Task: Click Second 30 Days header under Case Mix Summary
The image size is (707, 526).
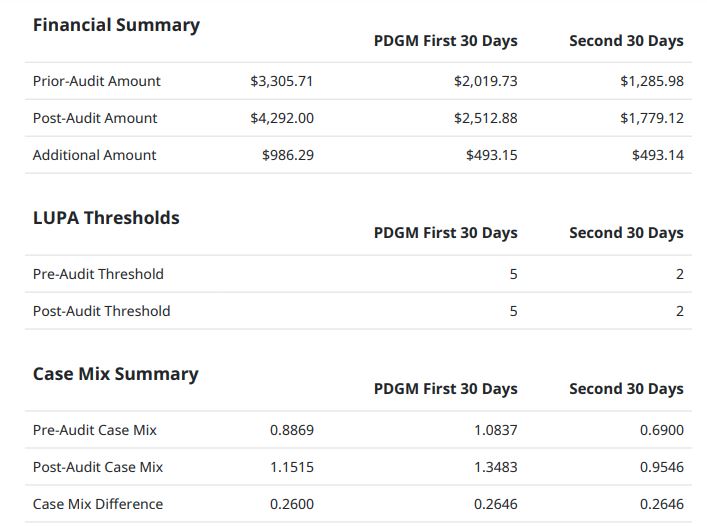Action: [626, 389]
